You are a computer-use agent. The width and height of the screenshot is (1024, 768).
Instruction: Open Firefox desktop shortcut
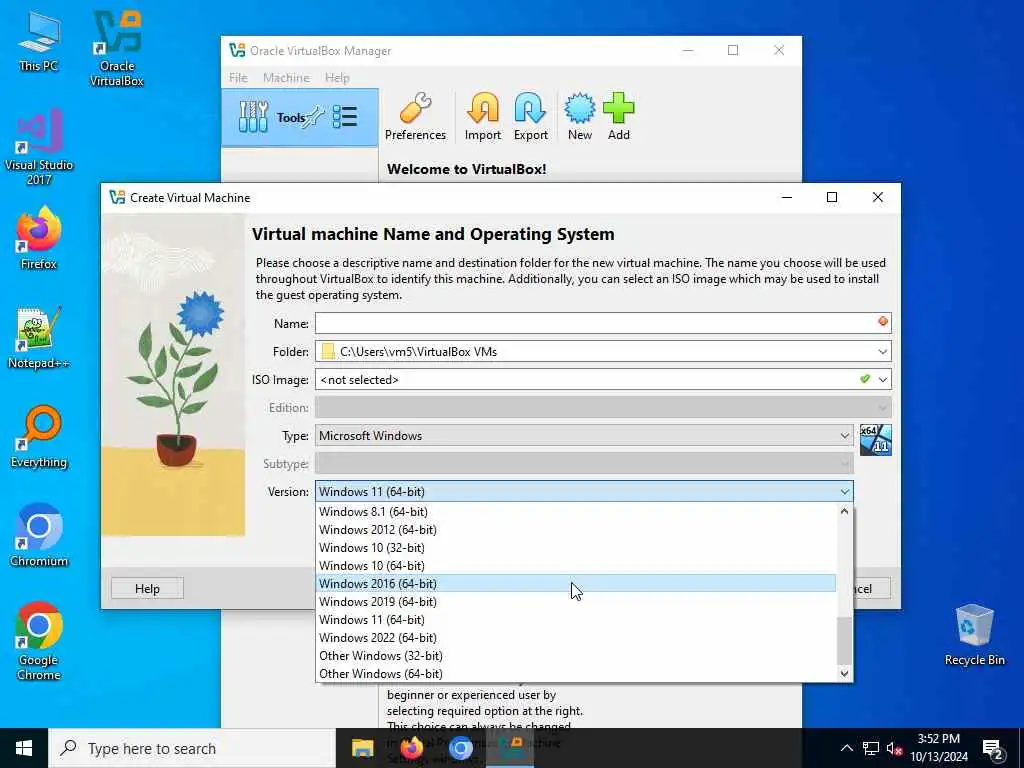pos(39,238)
